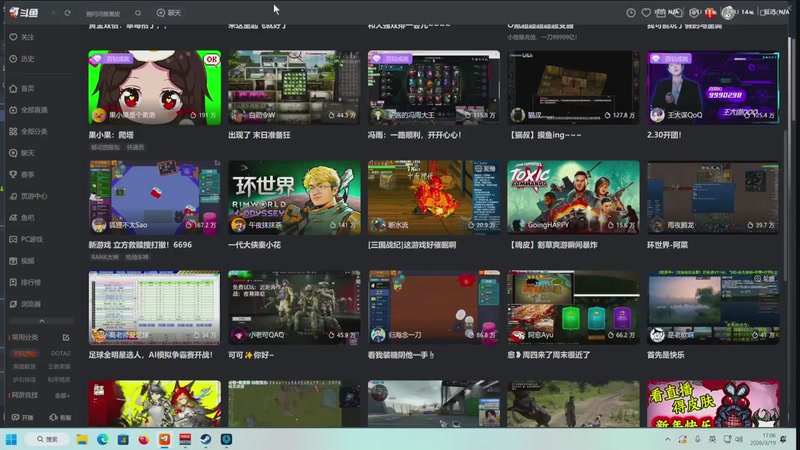Open 客服 (Customer Service) at sidebar bottom
Viewport: 800px width, 450px height.
[60, 417]
